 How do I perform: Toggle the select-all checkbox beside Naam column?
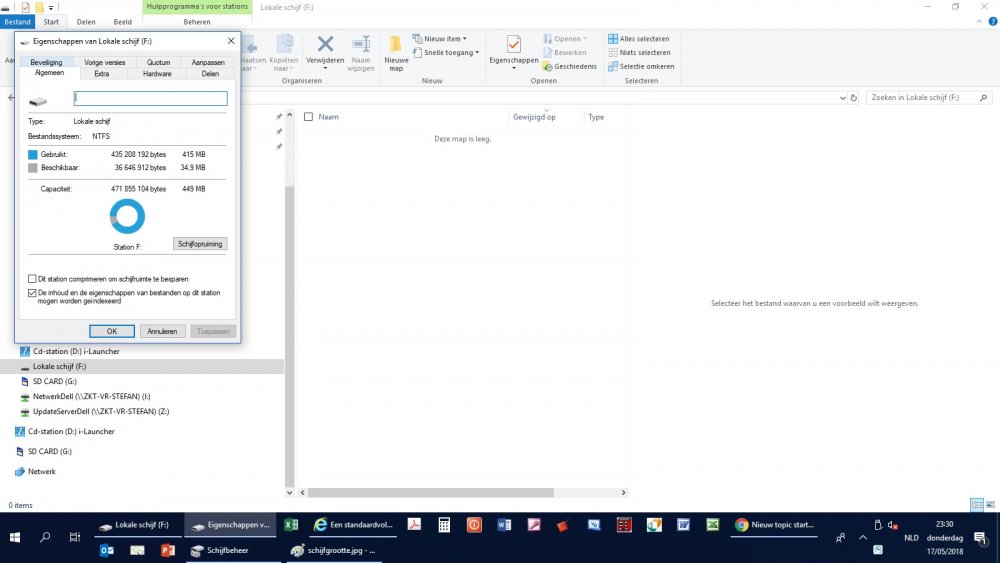(309, 117)
